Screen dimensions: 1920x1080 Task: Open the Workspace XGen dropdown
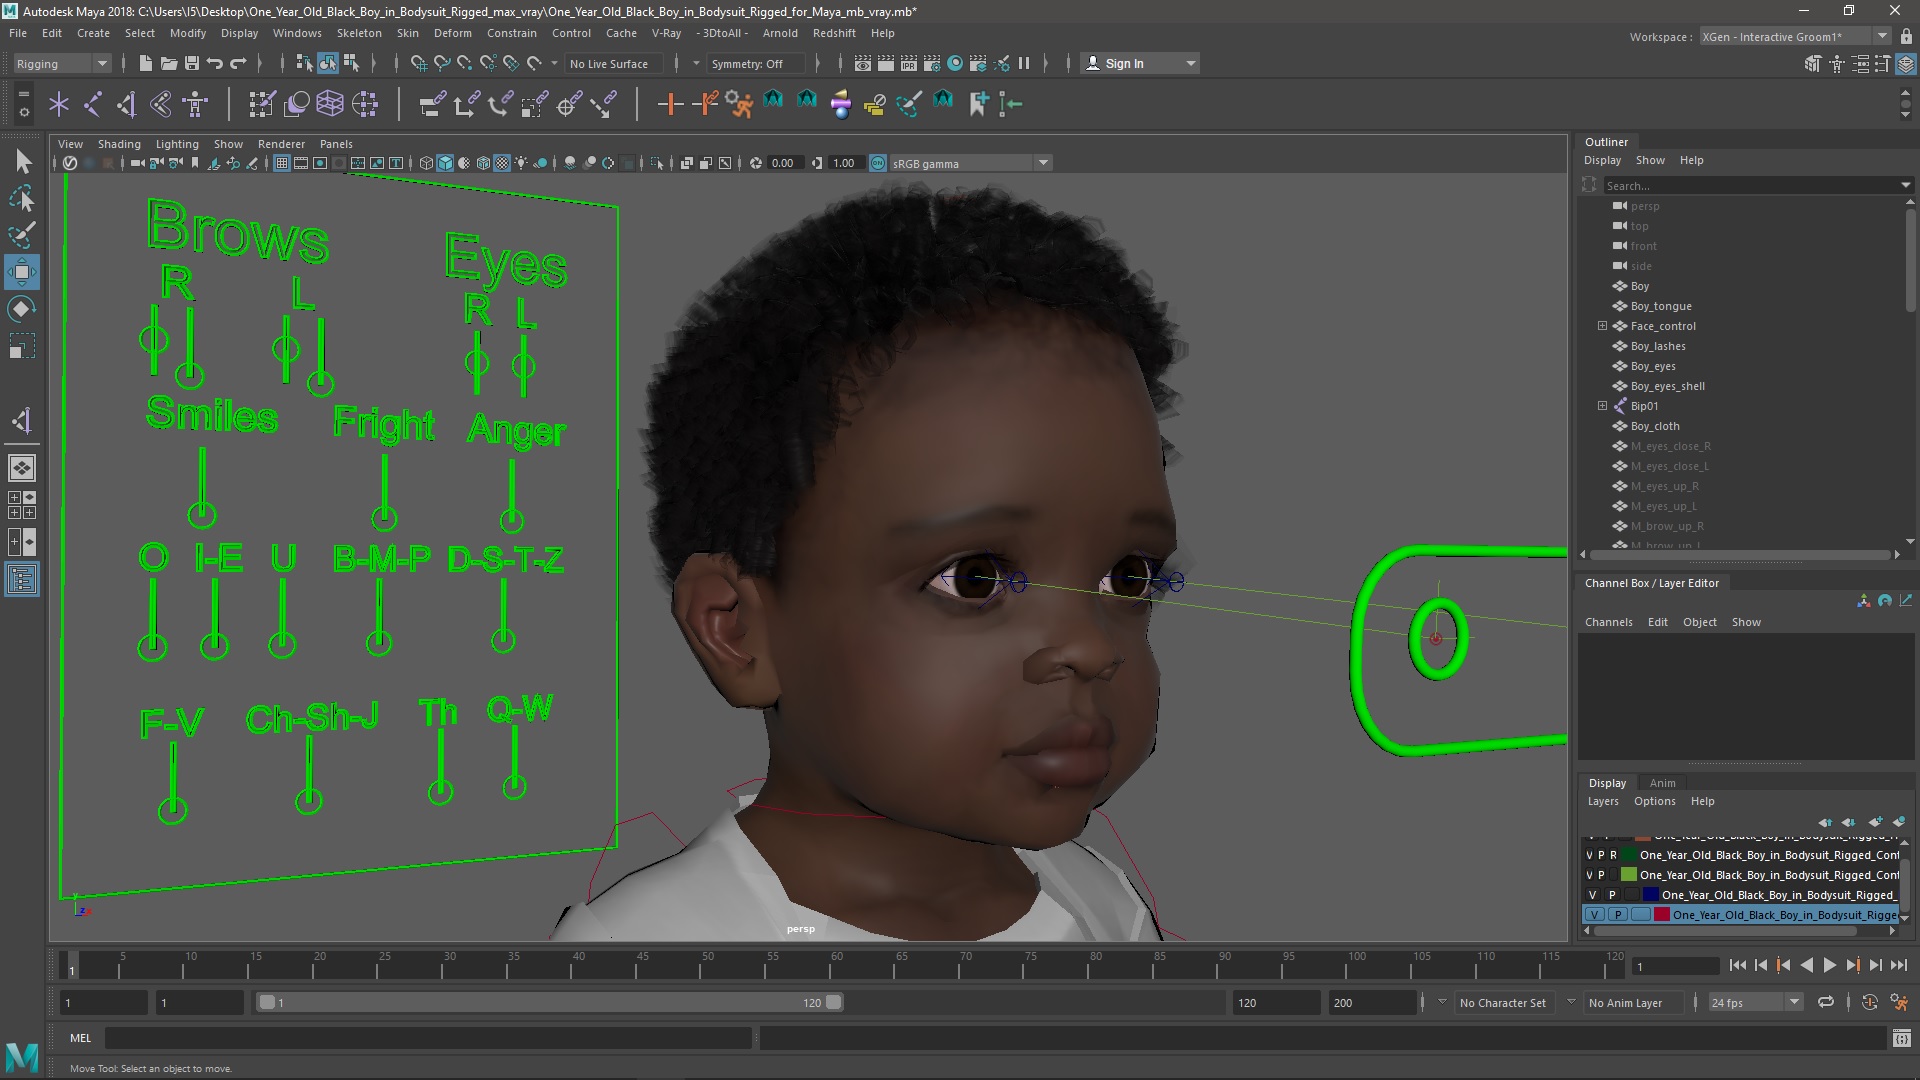pos(1795,37)
